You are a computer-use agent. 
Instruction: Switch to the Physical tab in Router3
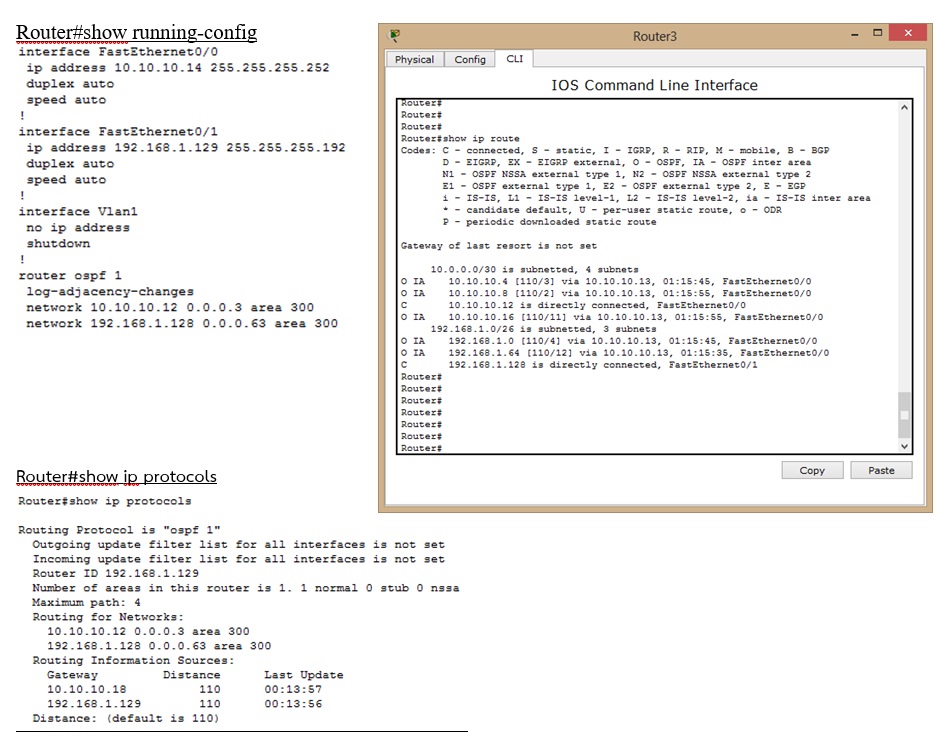pyautogui.click(x=415, y=59)
